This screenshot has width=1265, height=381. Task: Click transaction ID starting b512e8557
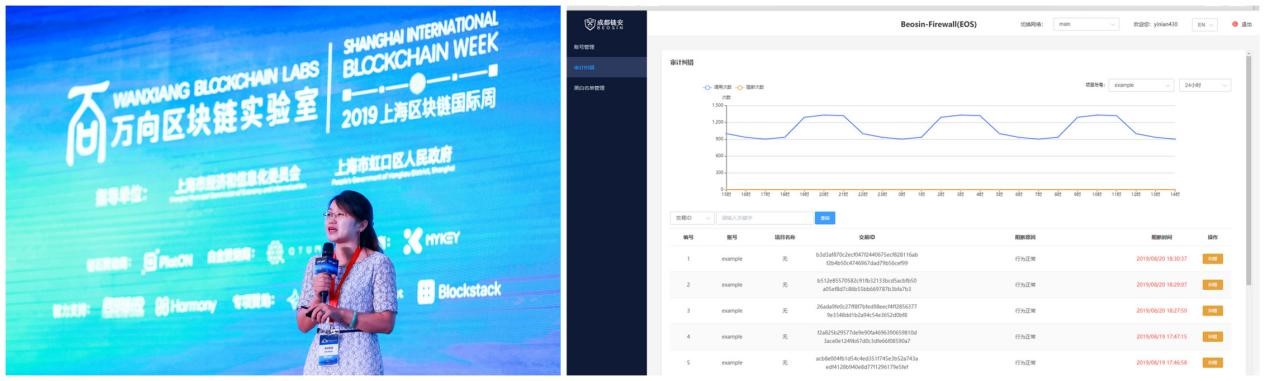[x=867, y=284]
